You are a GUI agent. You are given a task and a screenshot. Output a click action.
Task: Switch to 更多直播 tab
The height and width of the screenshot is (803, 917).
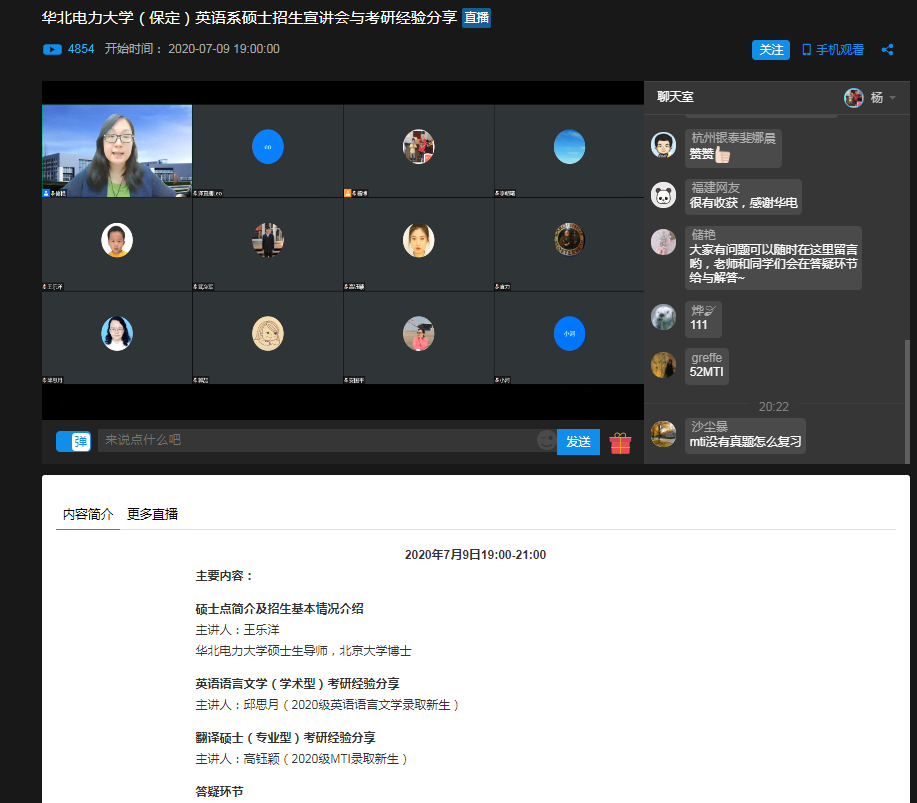[x=152, y=514]
